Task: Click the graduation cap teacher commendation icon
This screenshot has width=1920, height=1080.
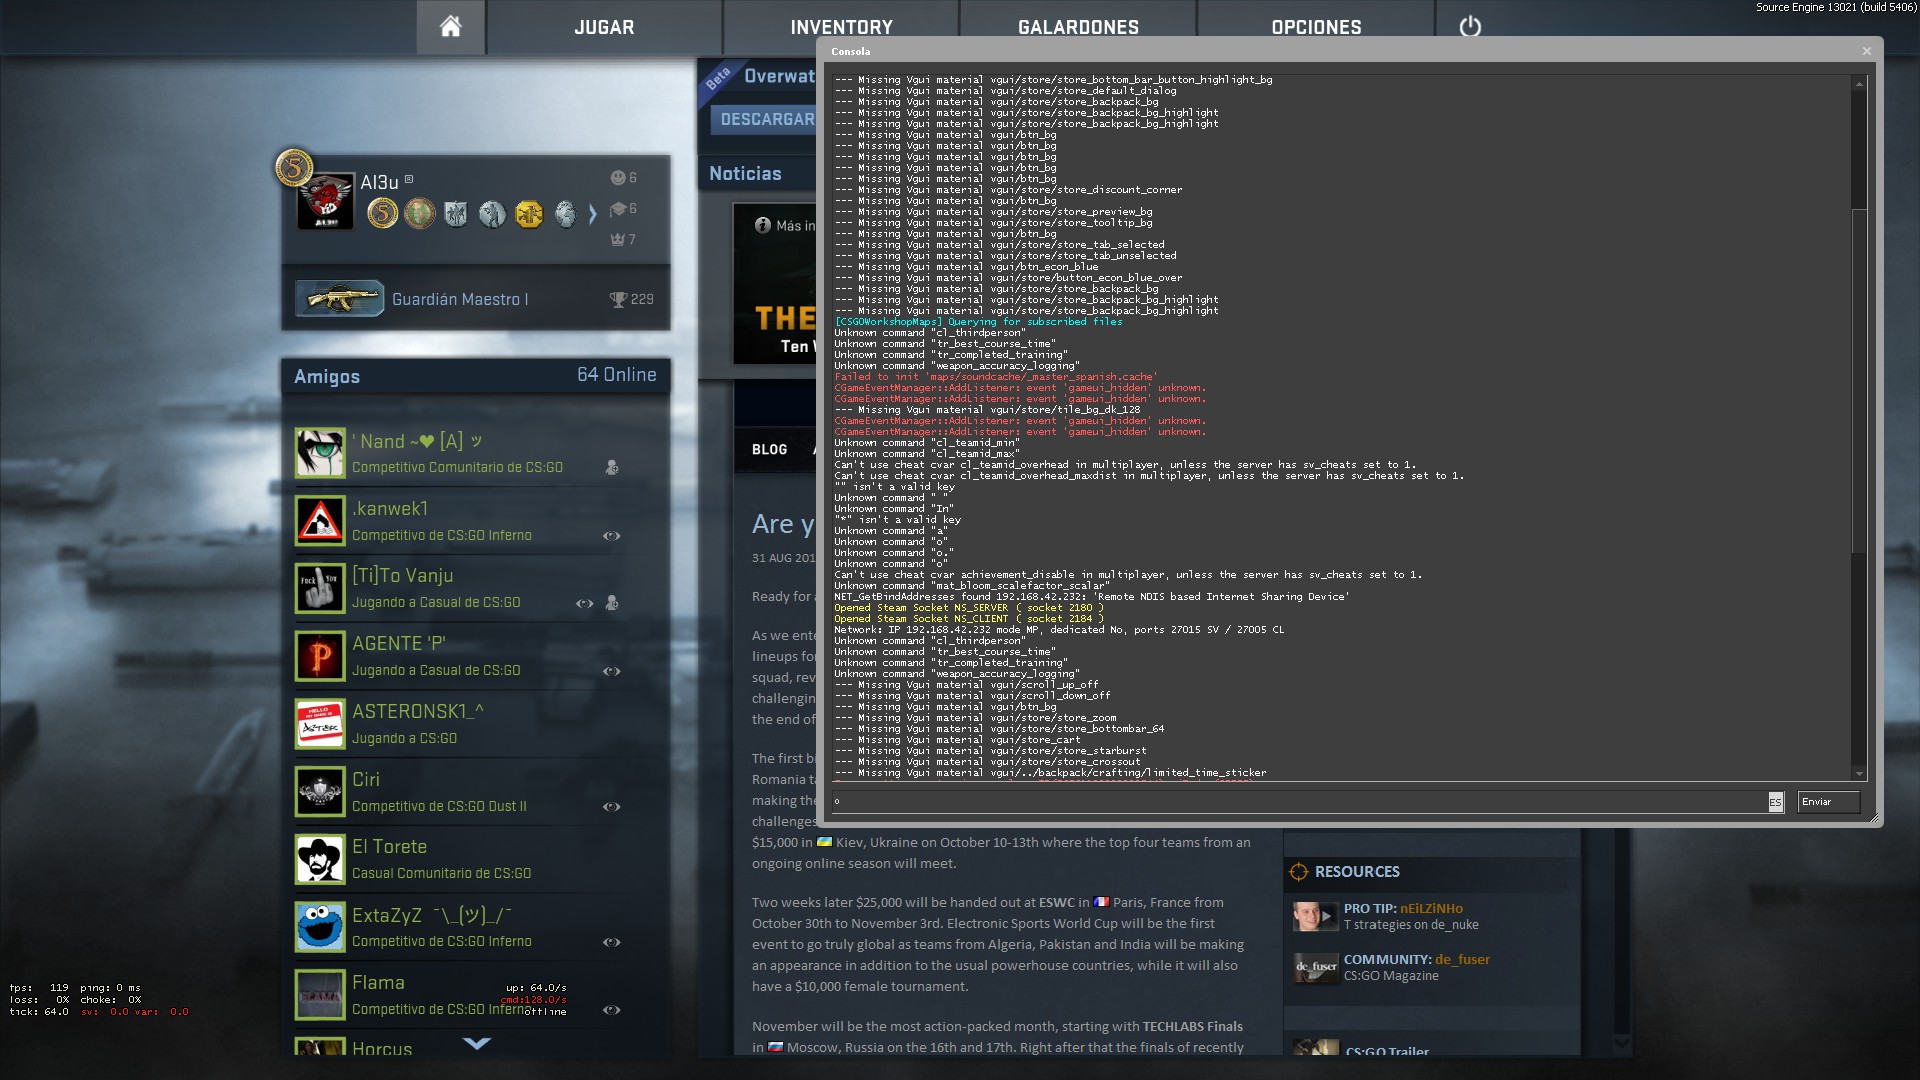Action: pos(618,209)
